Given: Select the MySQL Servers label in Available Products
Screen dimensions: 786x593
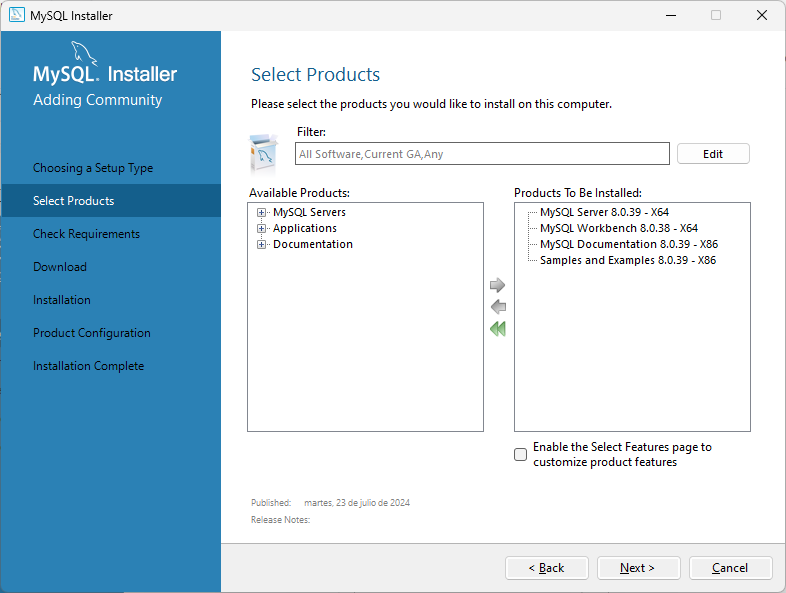Looking at the screenshot, I should [309, 212].
